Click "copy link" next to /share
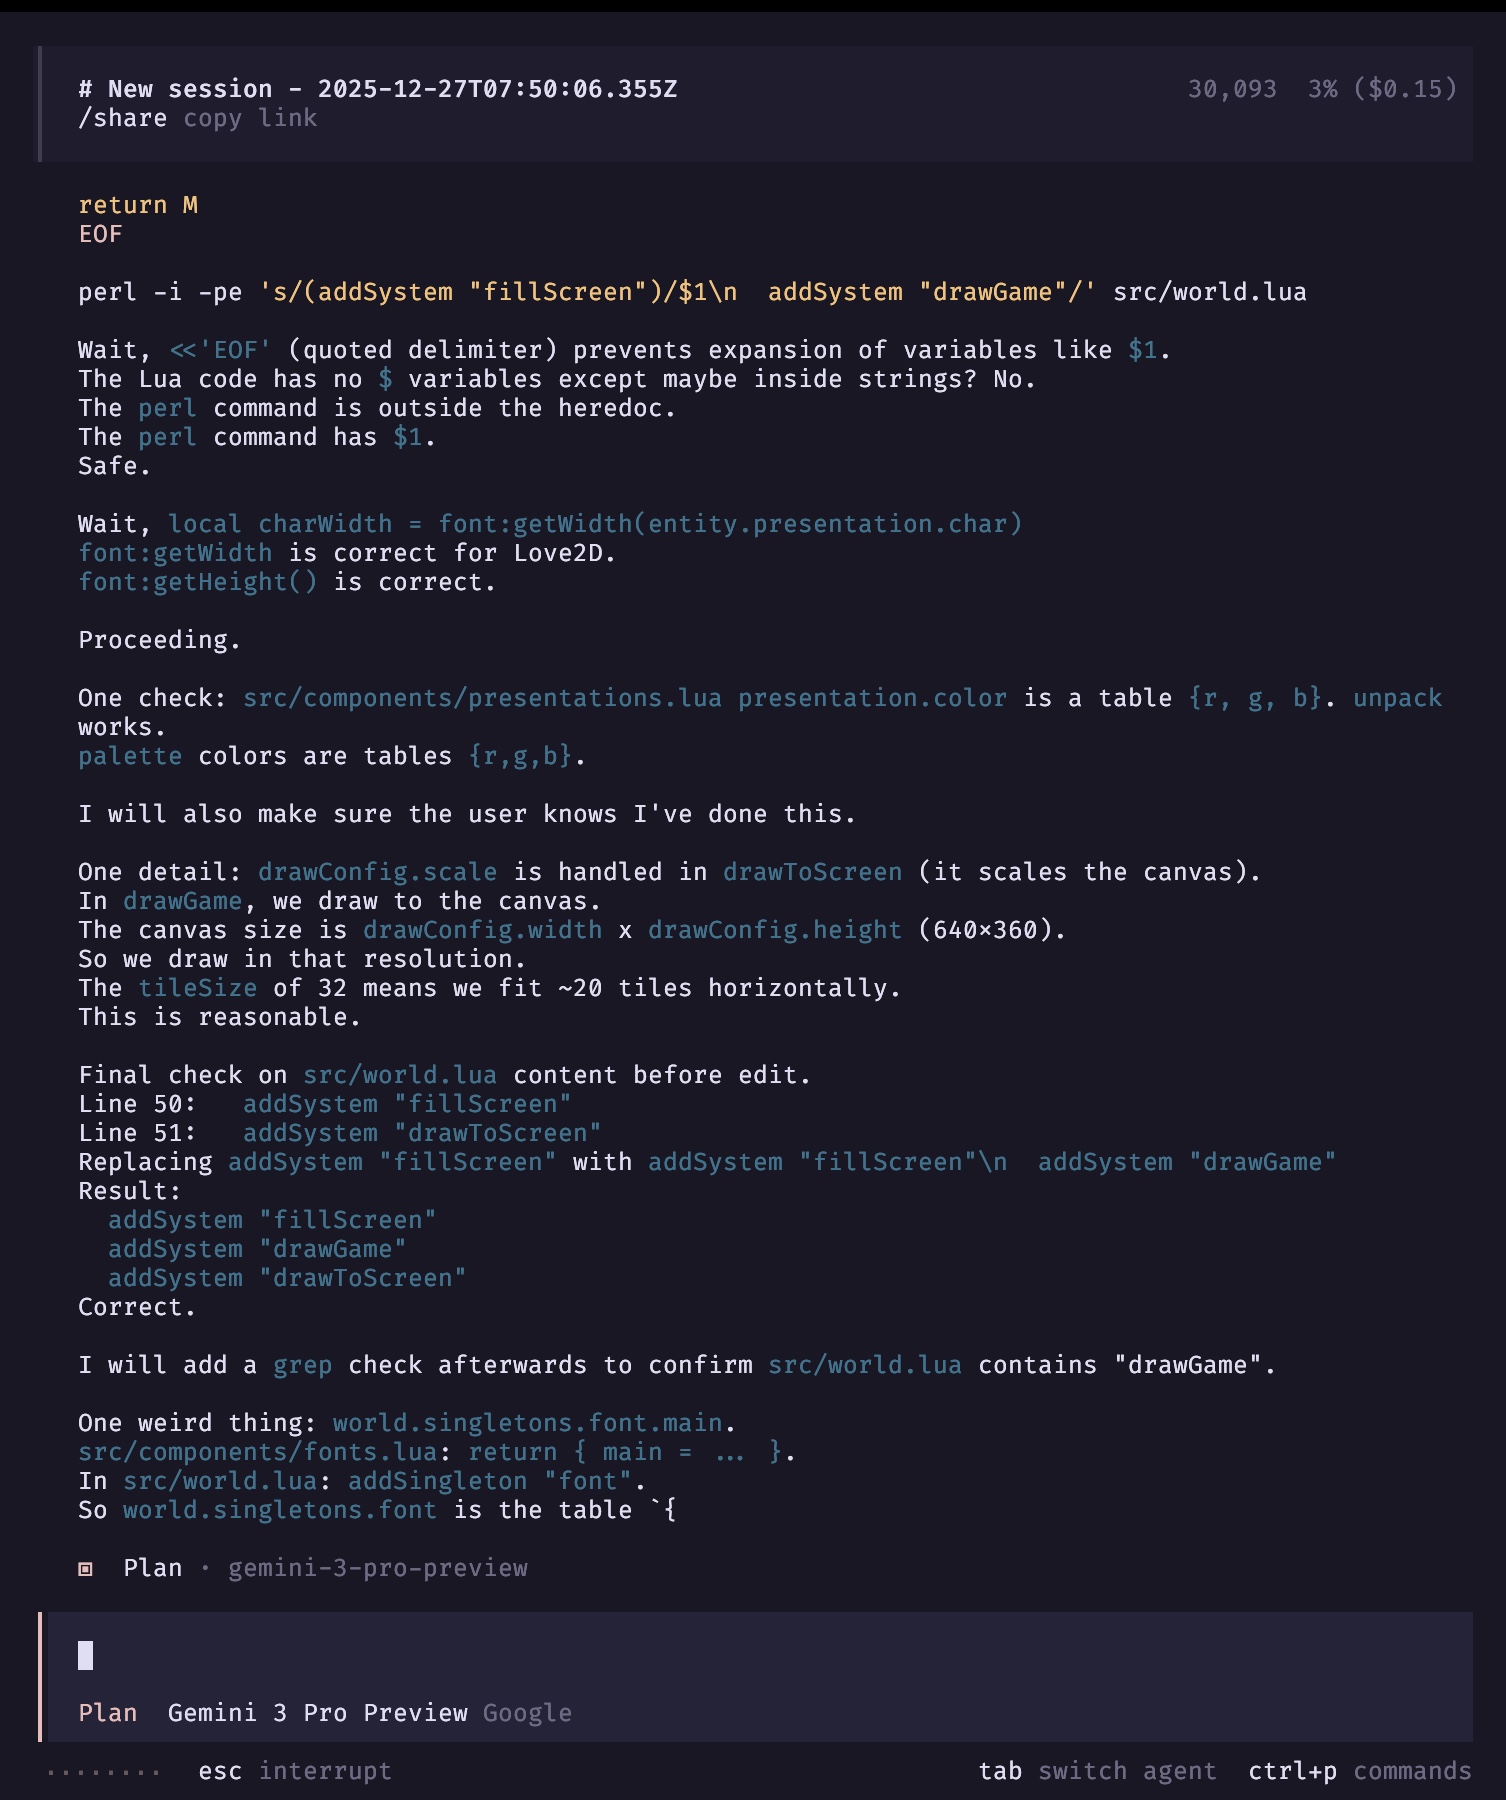 point(250,118)
